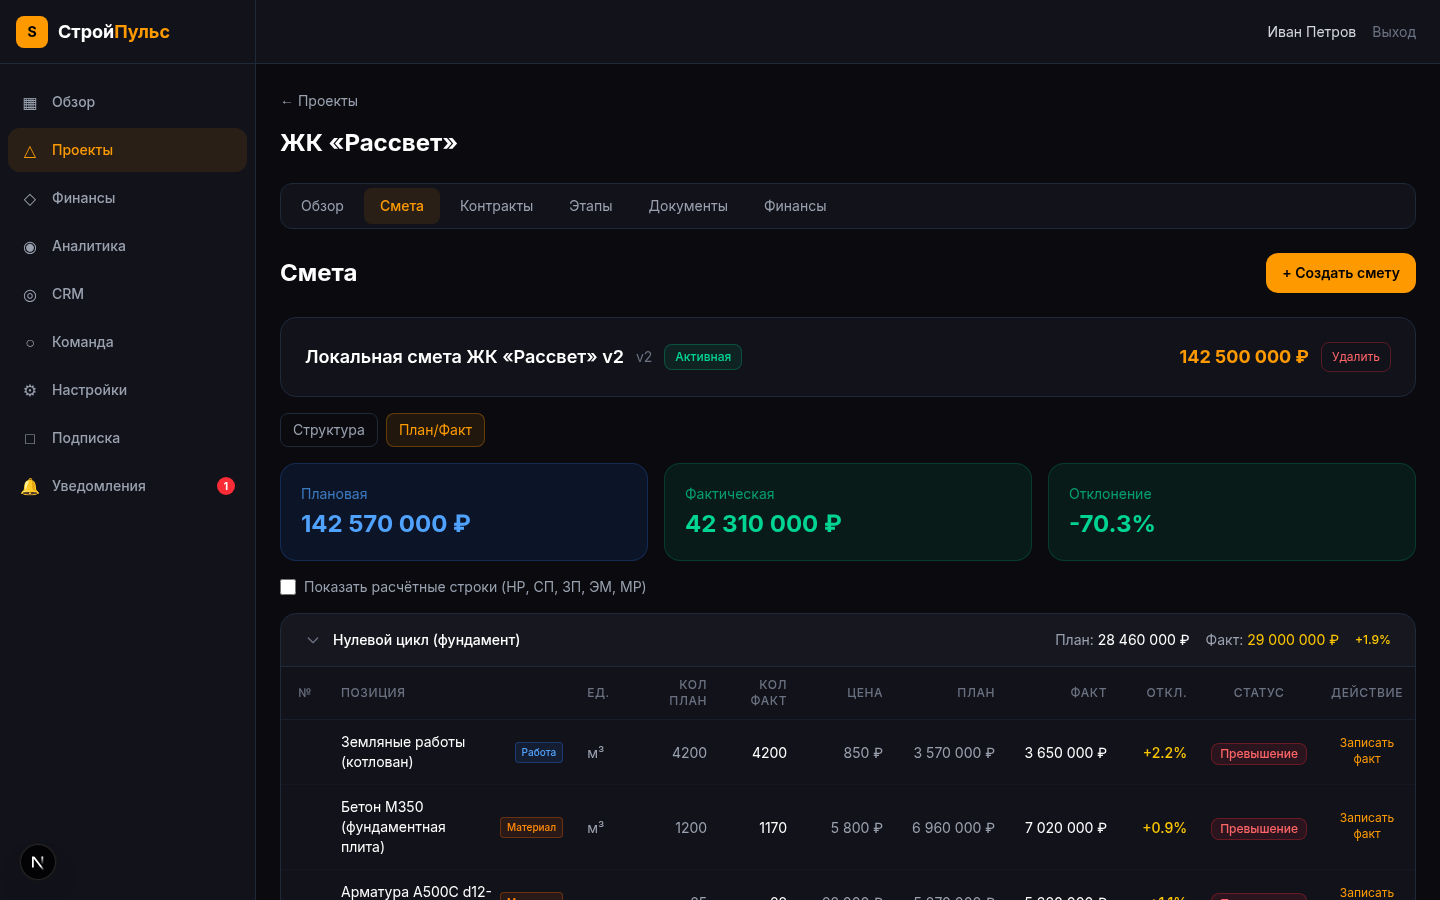Viewport: 1440px width, 900px height.
Task: Click the СтройПульс logo icon
Action: coord(32,32)
